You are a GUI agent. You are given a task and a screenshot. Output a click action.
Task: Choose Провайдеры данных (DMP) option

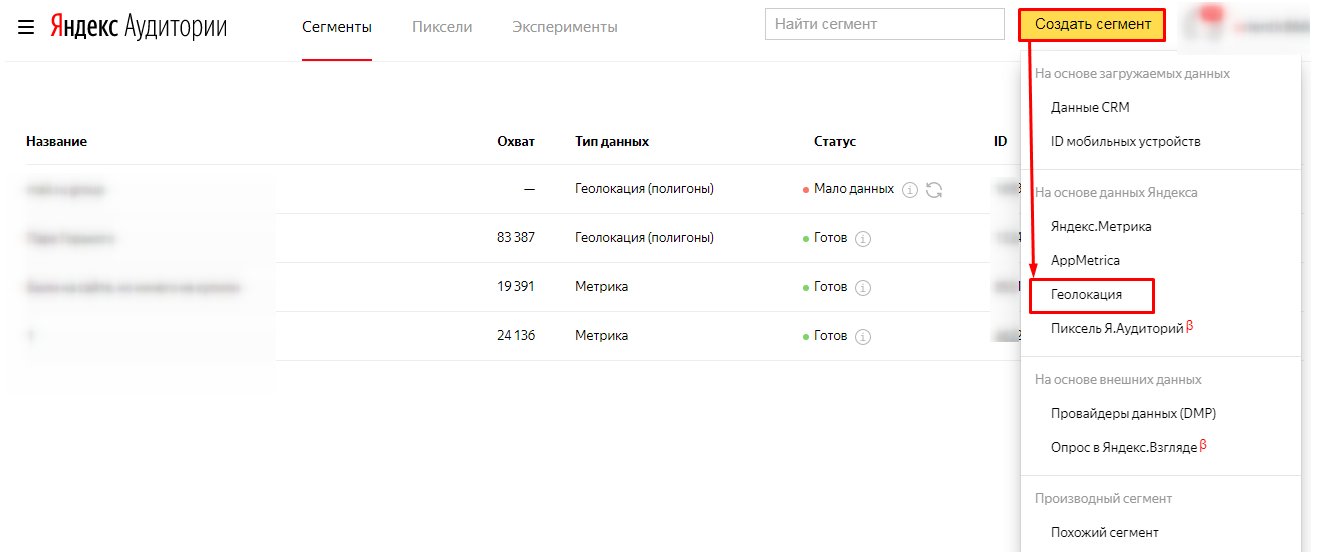pyautogui.click(x=1133, y=413)
